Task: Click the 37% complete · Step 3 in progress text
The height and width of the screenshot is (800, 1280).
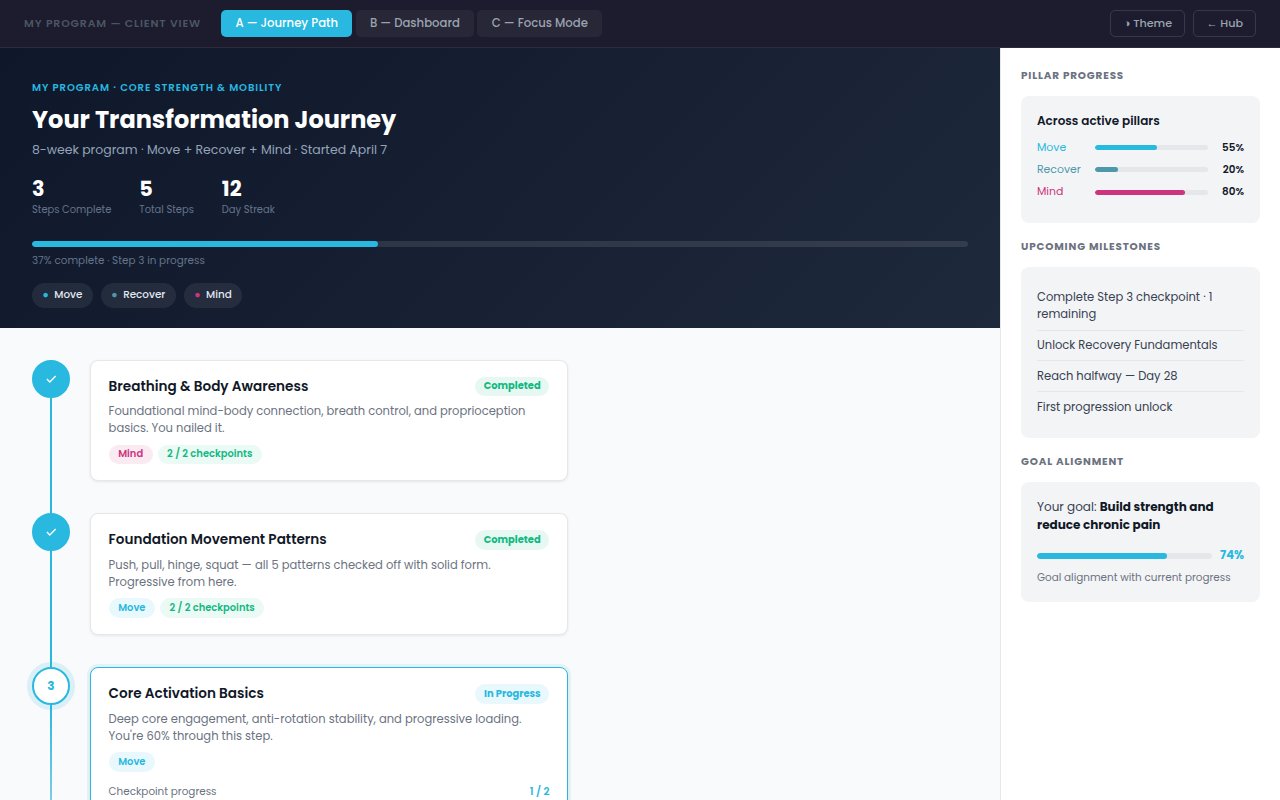Action: [118, 260]
